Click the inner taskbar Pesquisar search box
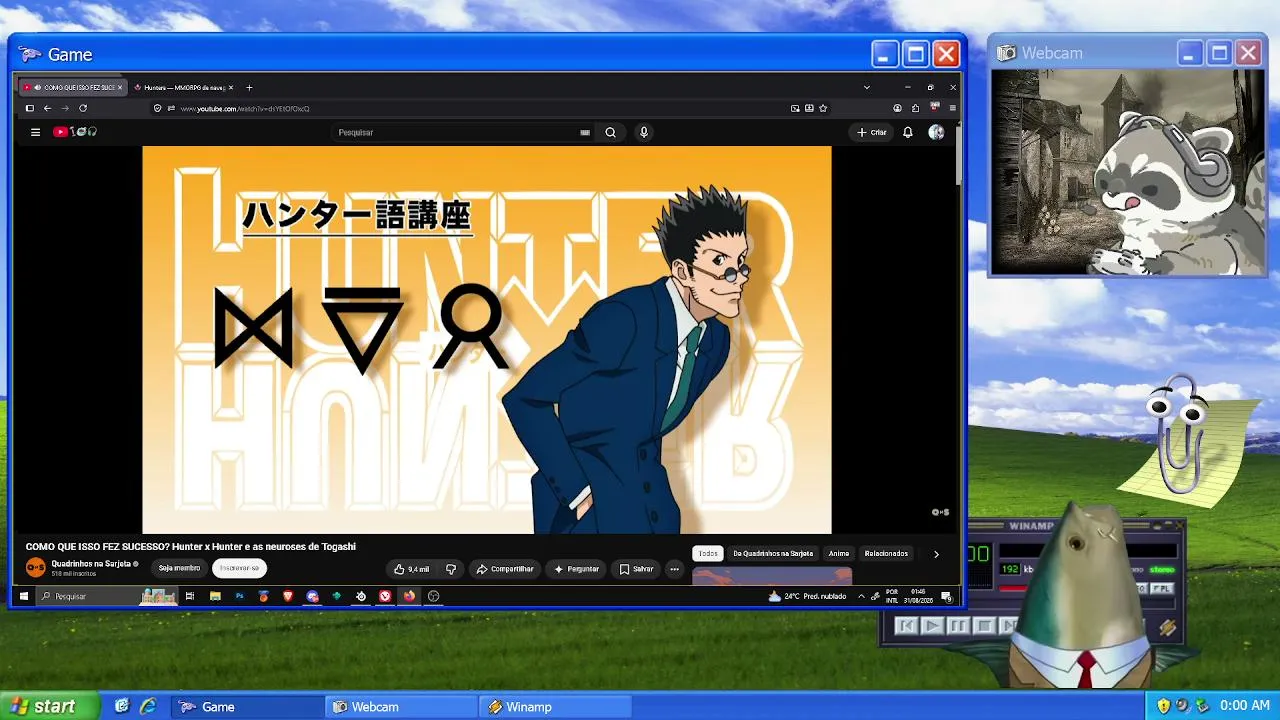Image resolution: width=1280 pixels, height=720 pixels. click(x=108, y=596)
